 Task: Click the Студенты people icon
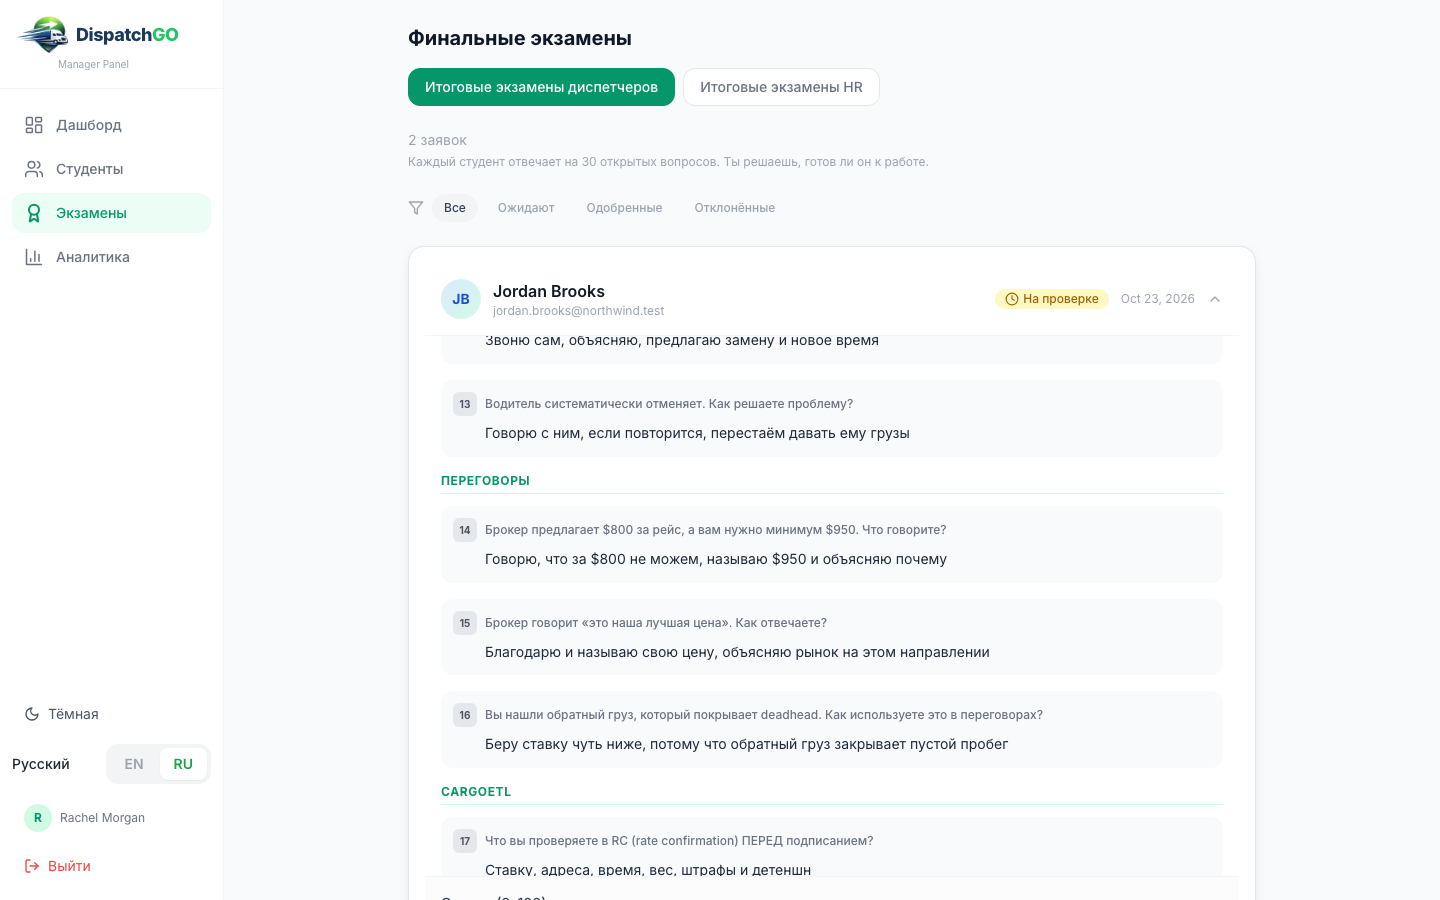(34, 169)
